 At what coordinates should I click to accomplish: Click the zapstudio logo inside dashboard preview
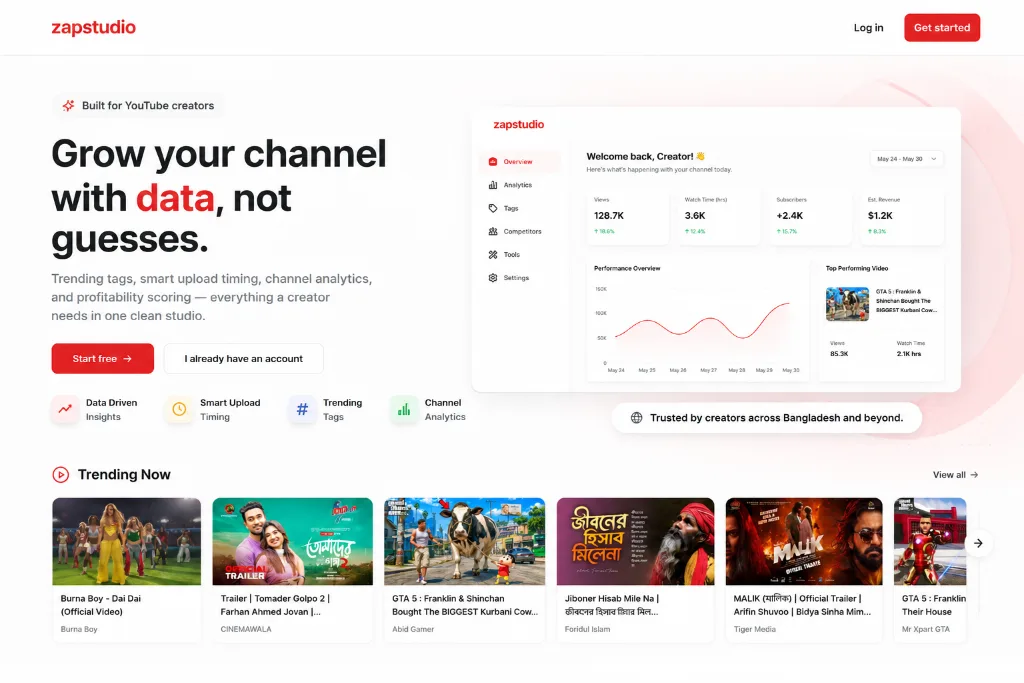(519, 124)
